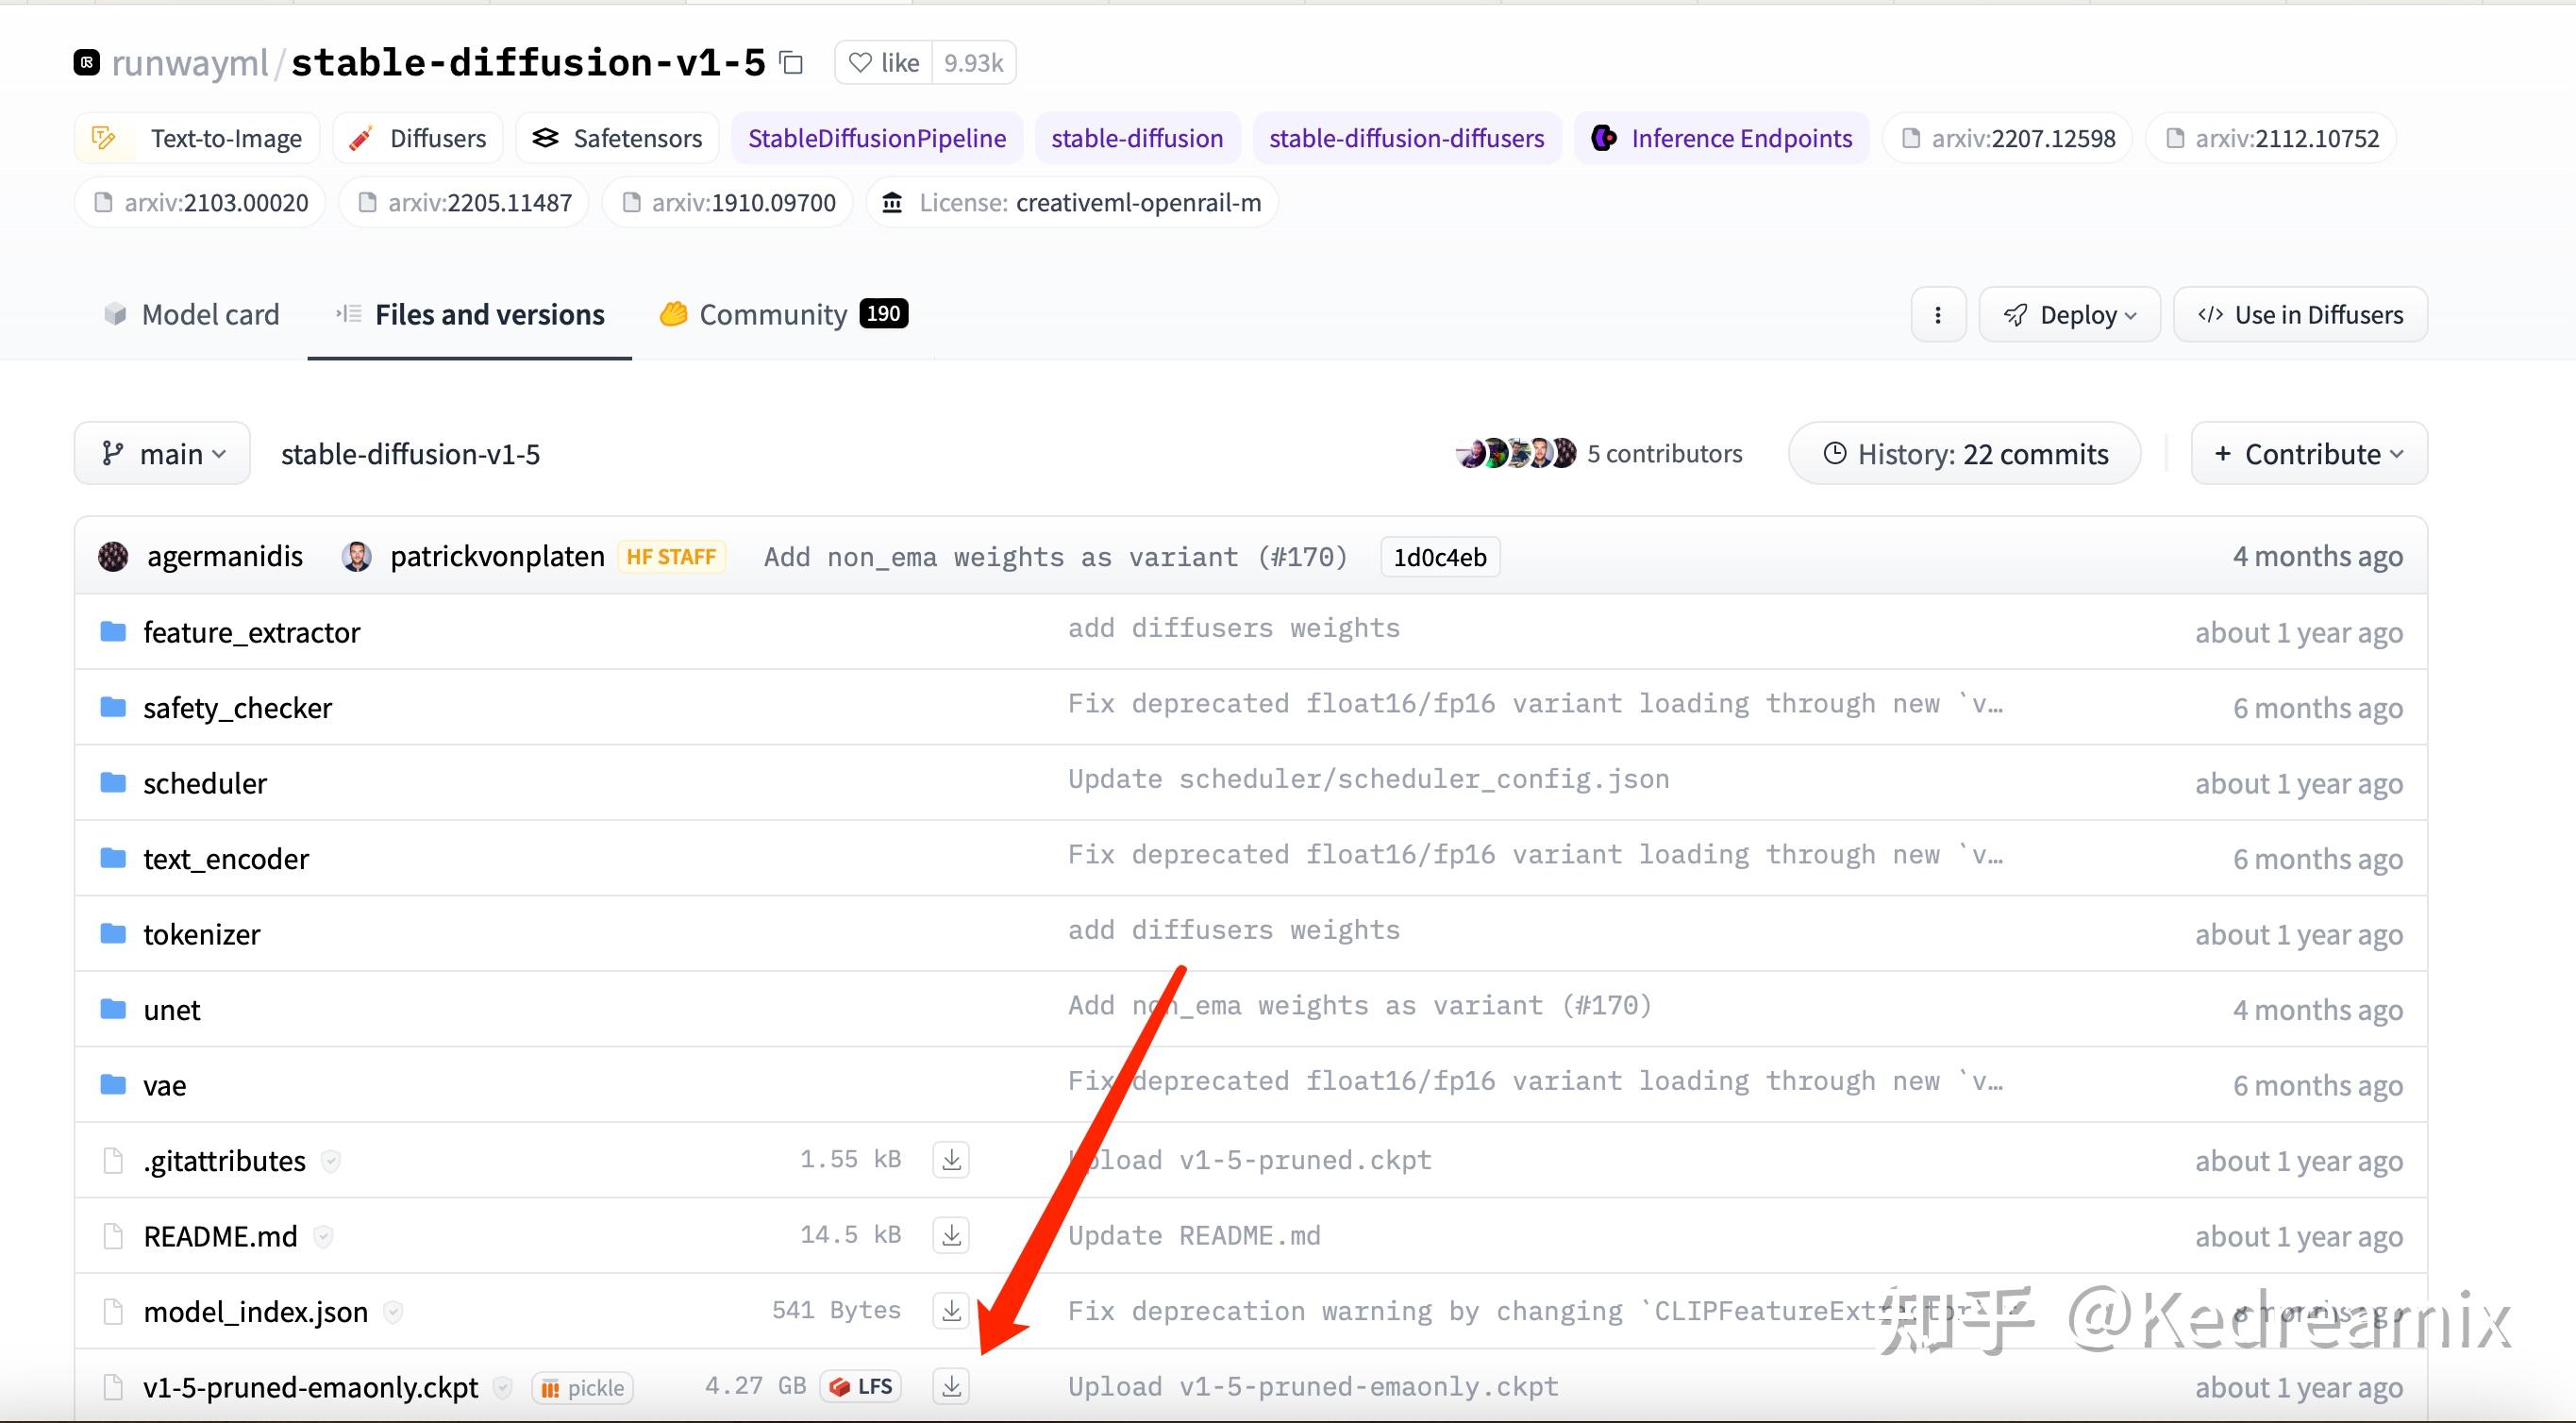Select the Safetensors tag icon

click(x=546, y=138)
